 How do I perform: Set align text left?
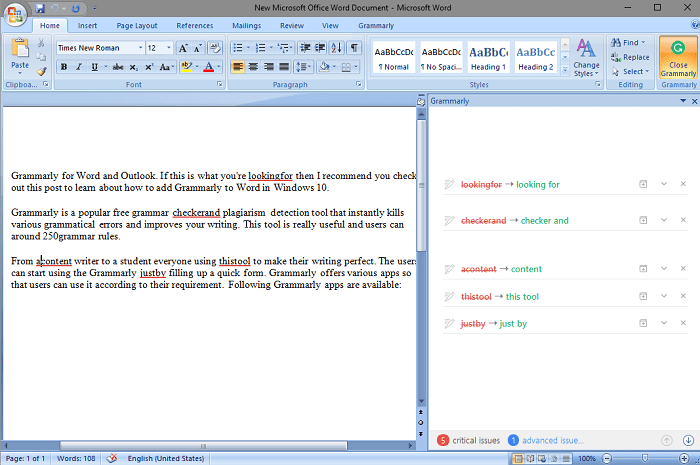coord(238,67)
